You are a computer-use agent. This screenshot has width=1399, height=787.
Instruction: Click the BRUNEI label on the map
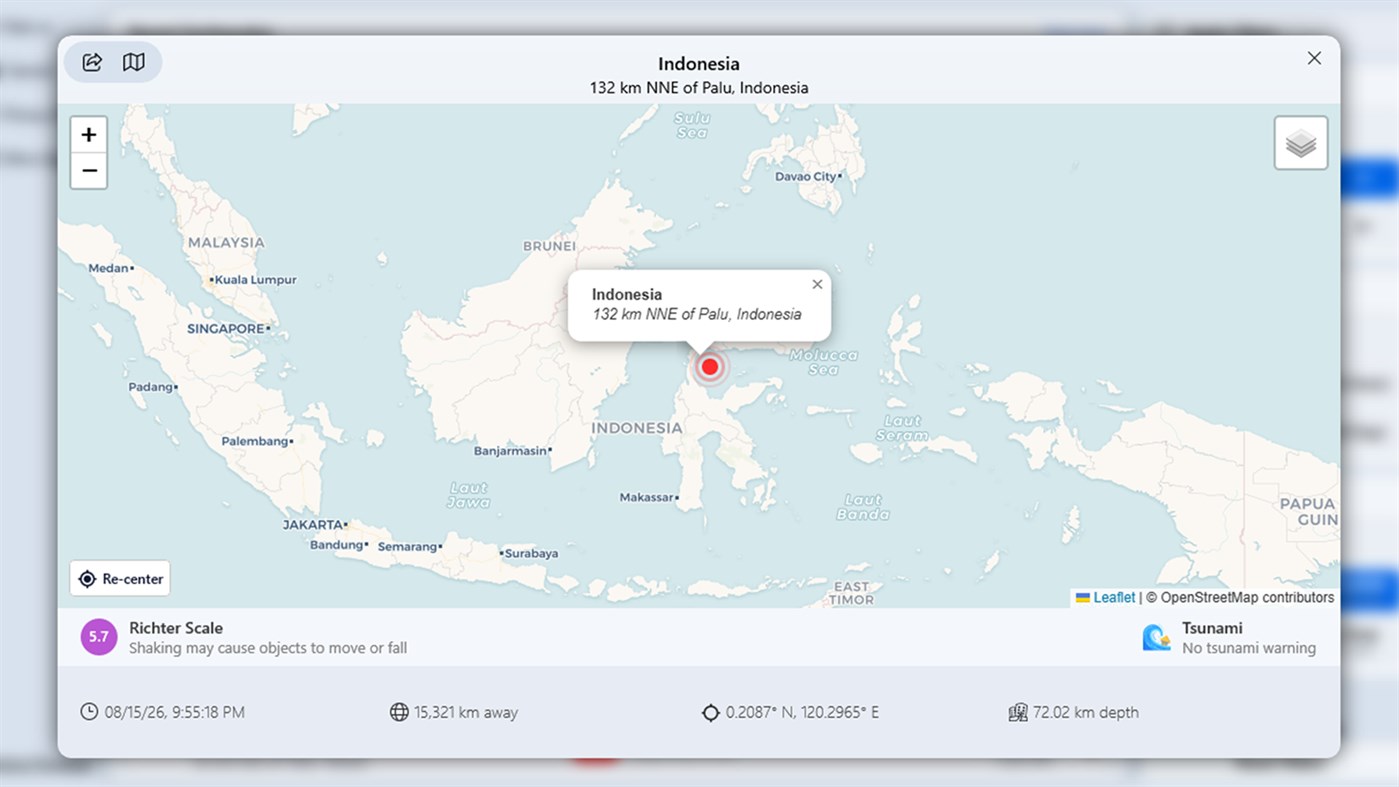(549, 246)
